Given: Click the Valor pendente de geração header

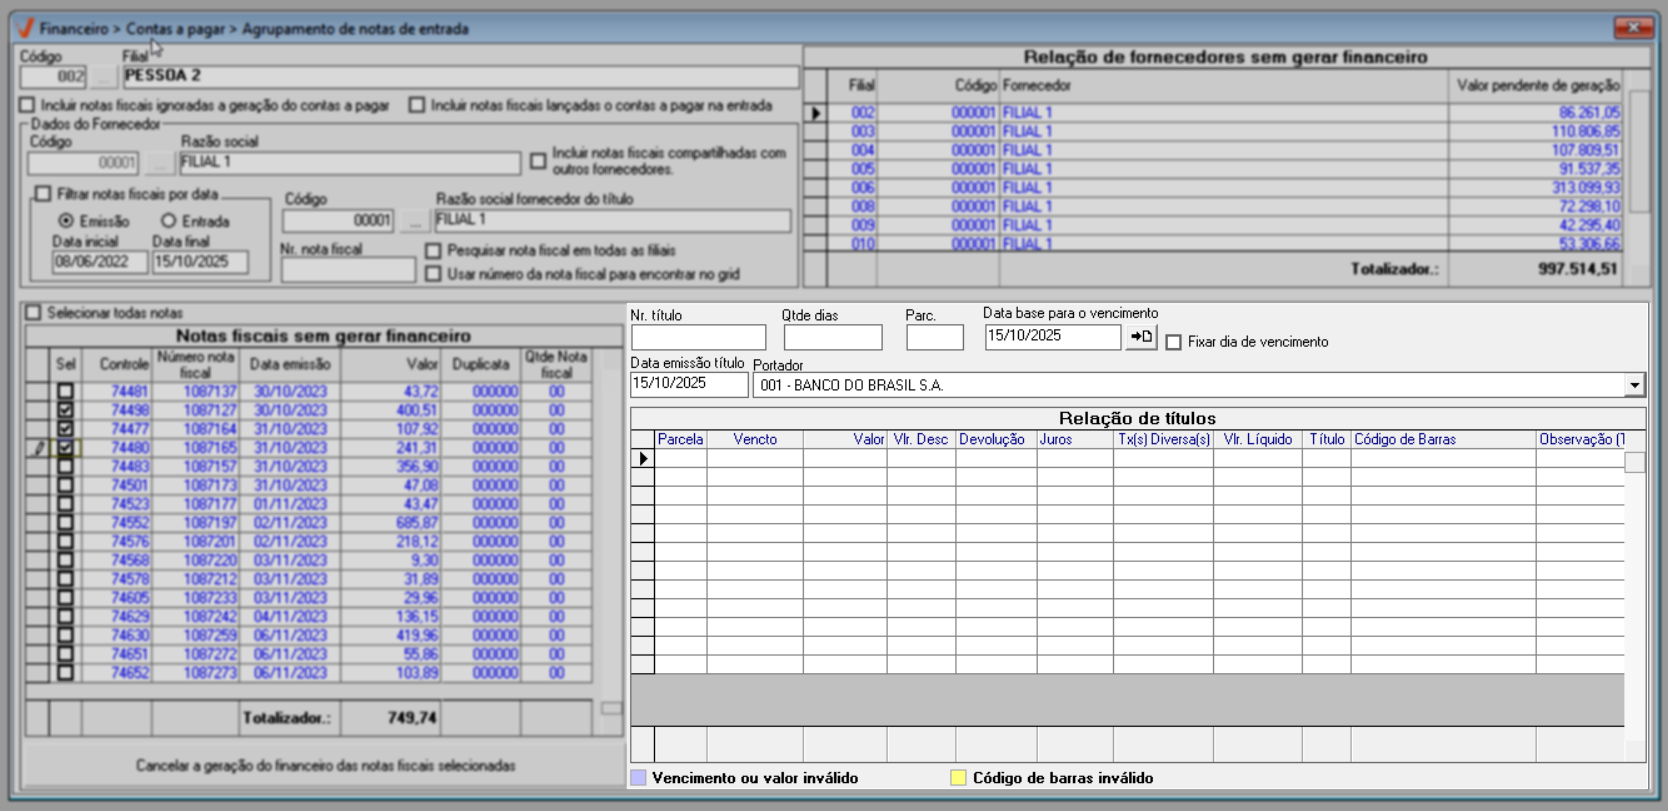Looking at the screenshot, I should 1537,86.
